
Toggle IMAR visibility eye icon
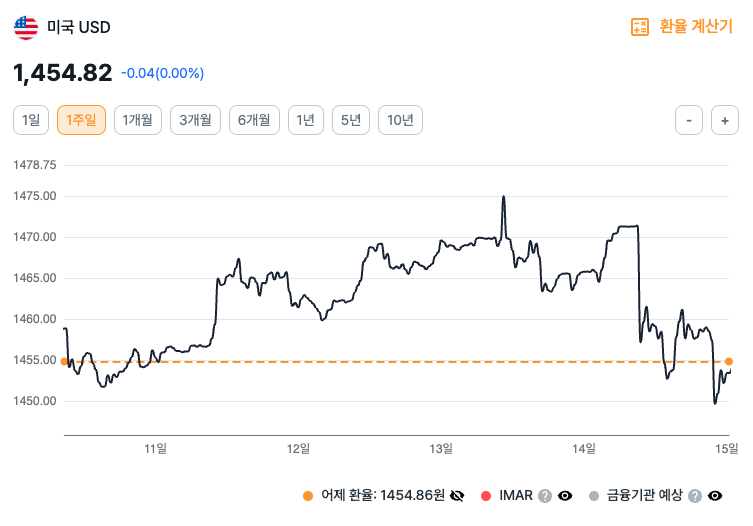[565, 495]
